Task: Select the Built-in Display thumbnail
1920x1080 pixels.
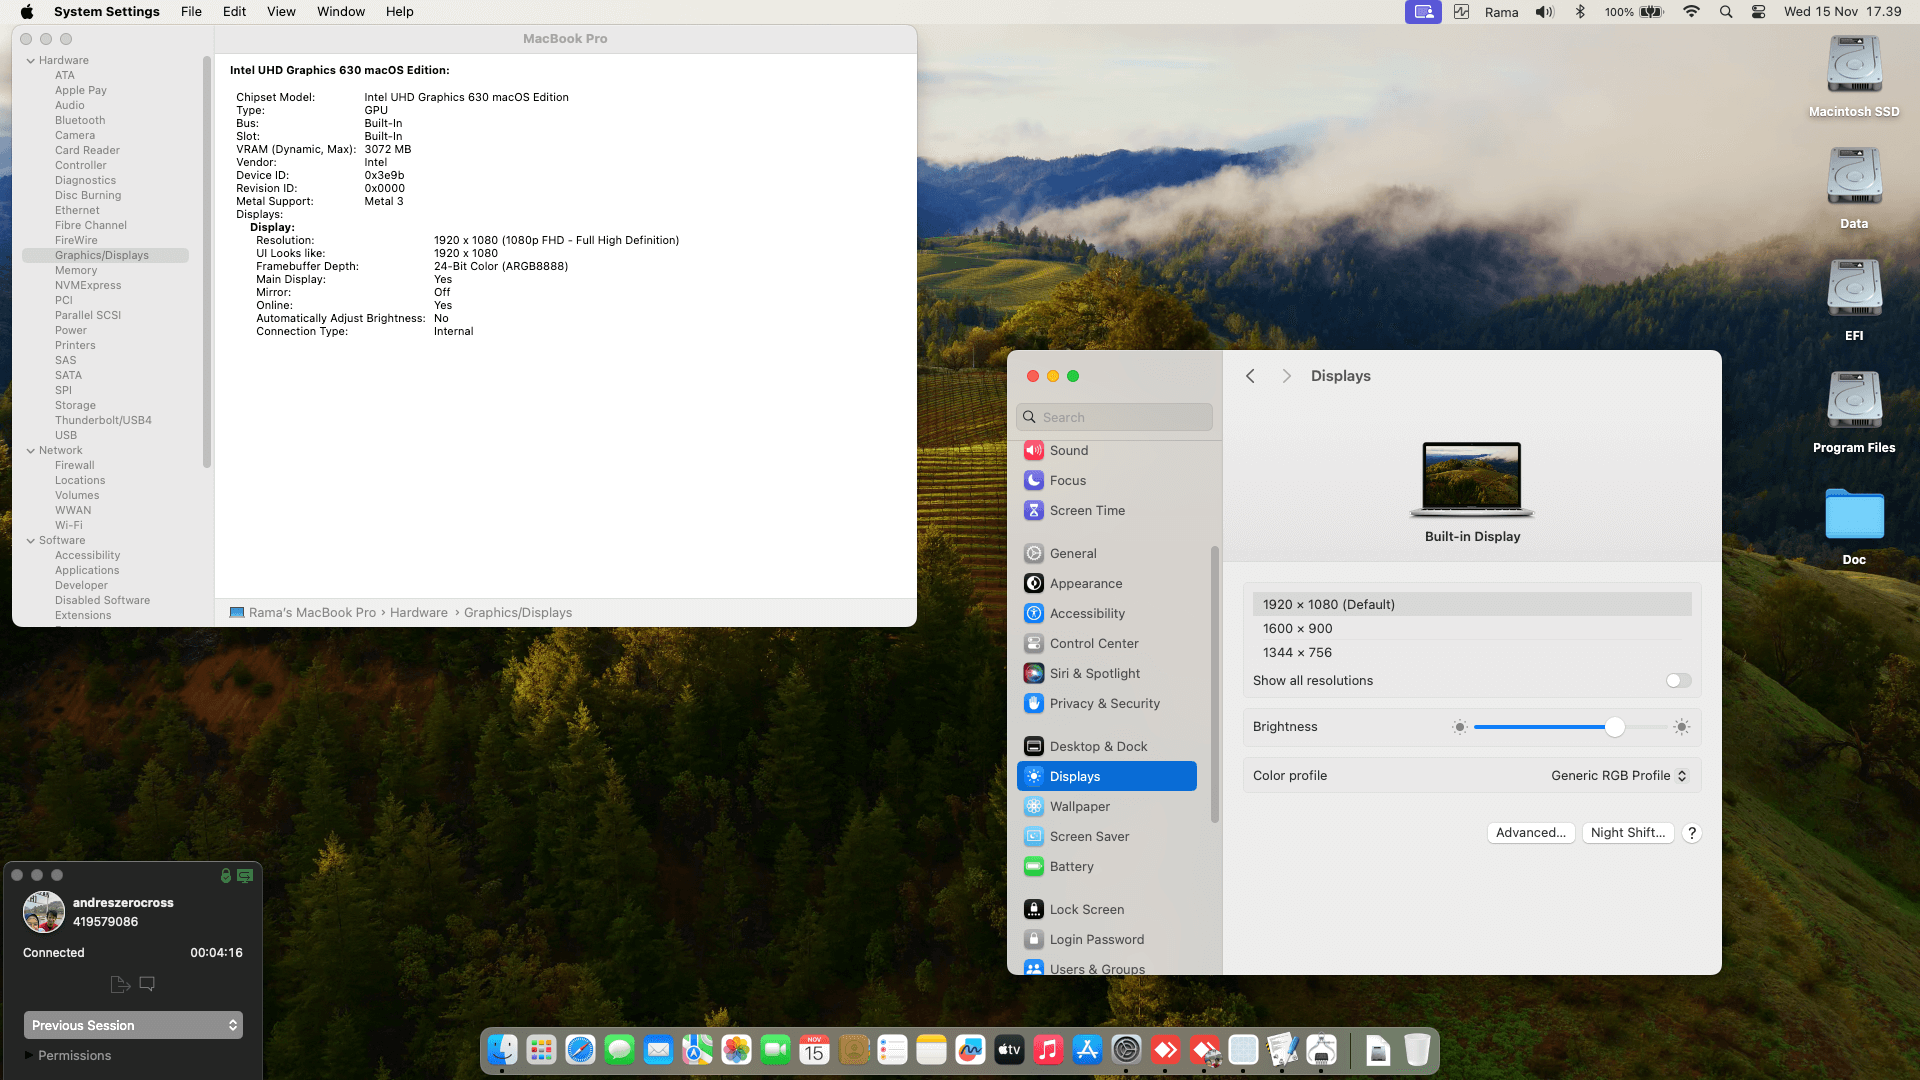Action: (x=1472, y=480)
